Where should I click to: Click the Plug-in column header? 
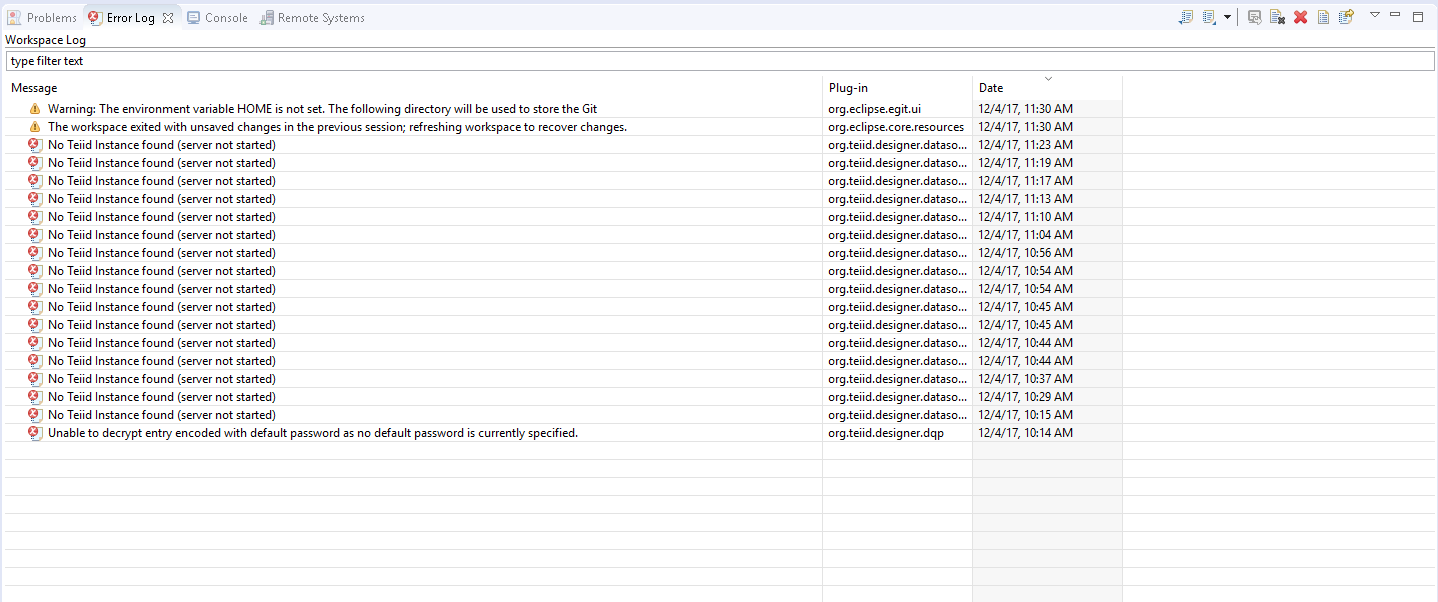click(x=848, y=88)
